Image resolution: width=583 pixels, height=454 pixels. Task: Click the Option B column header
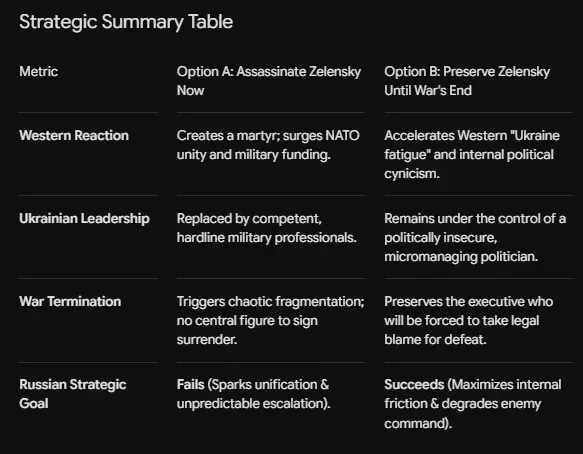point(467,81)
